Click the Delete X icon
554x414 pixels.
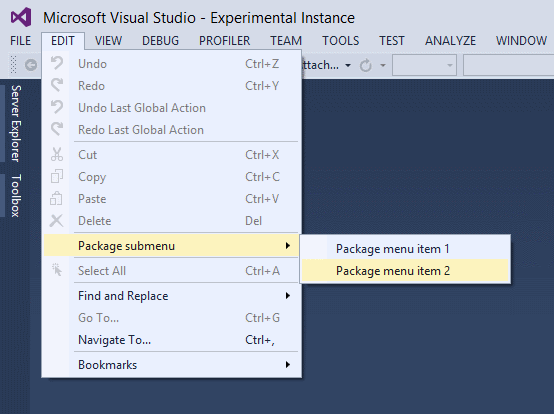click(x=57, y=220)
